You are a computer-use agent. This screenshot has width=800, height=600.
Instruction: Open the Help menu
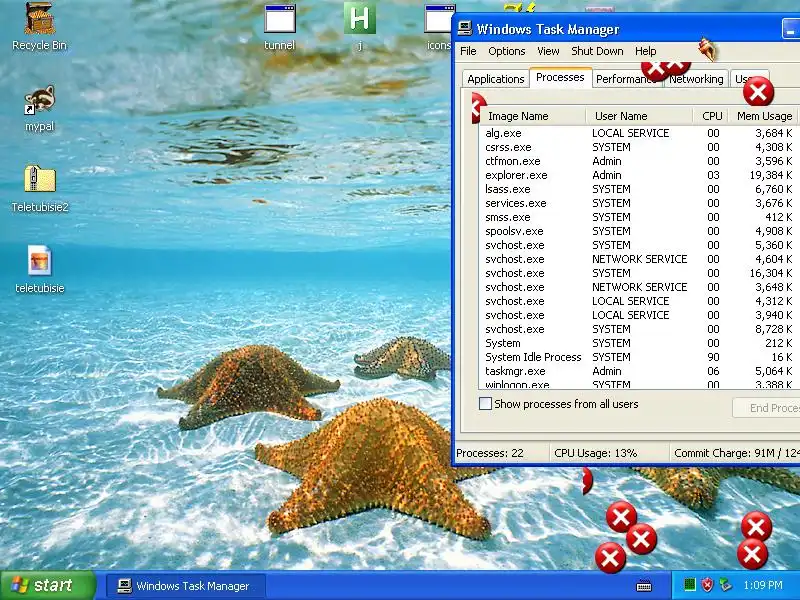(x=645, y=51)
